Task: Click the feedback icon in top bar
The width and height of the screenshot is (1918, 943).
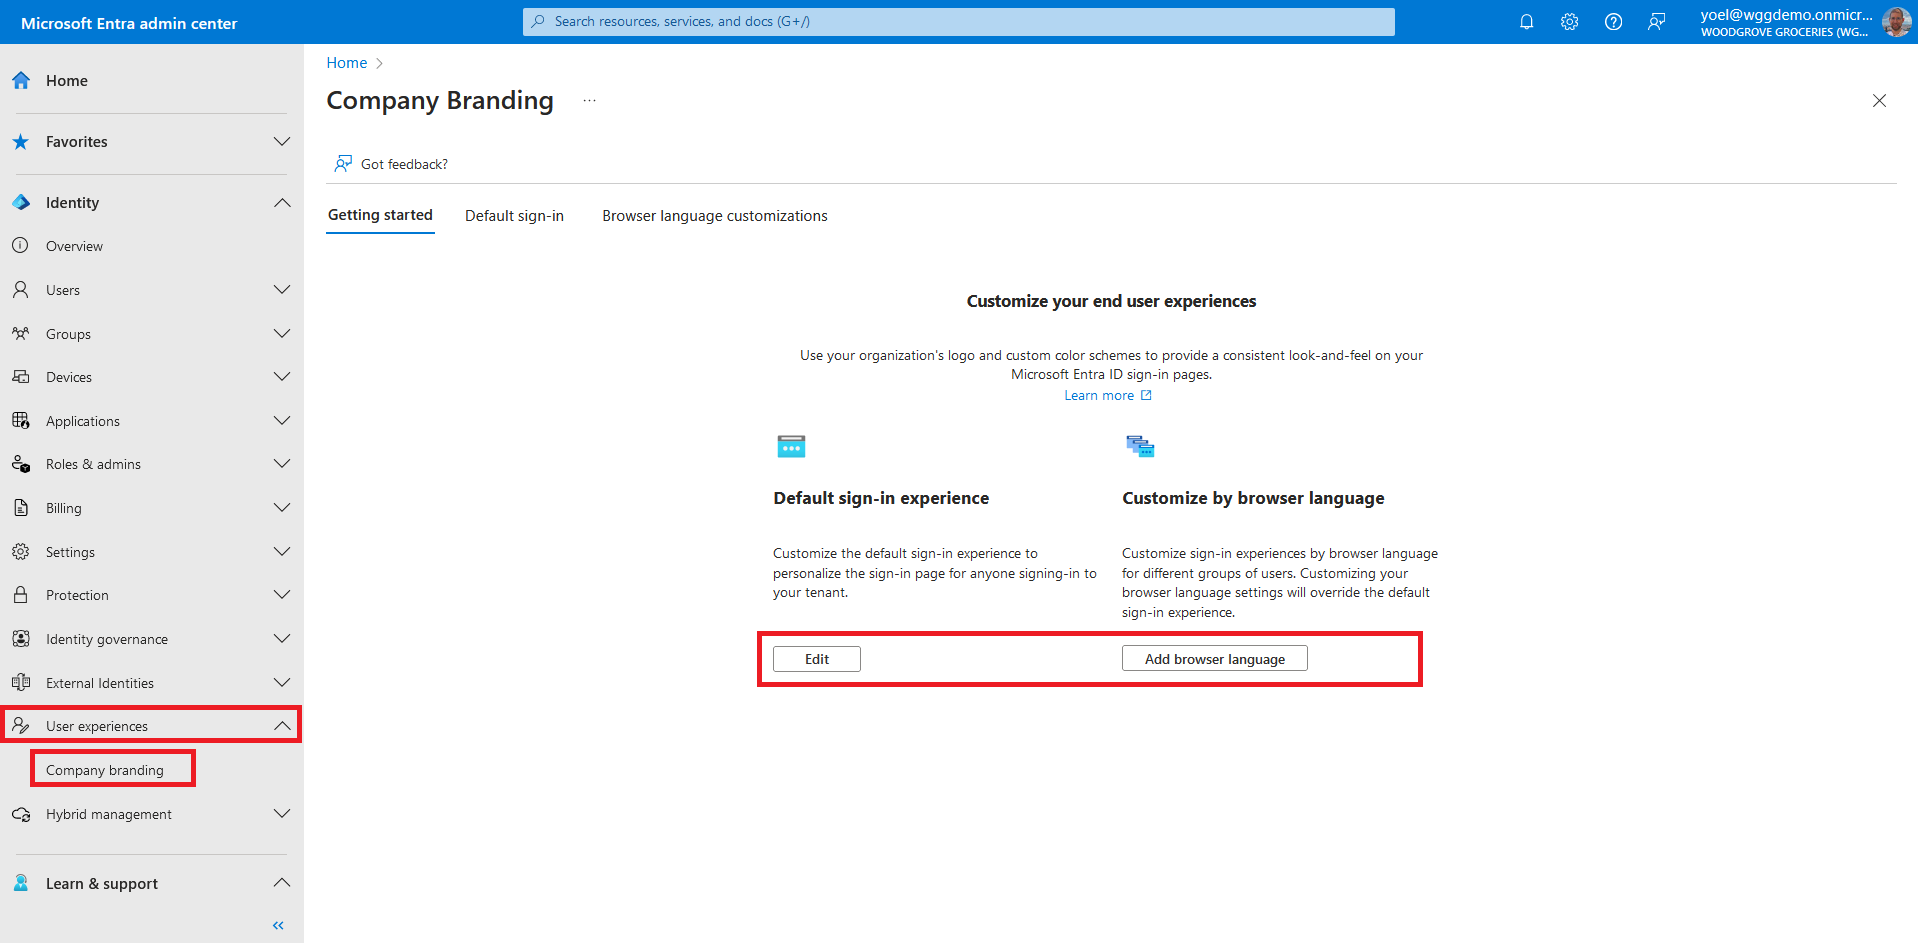Action: point(1656,22)
